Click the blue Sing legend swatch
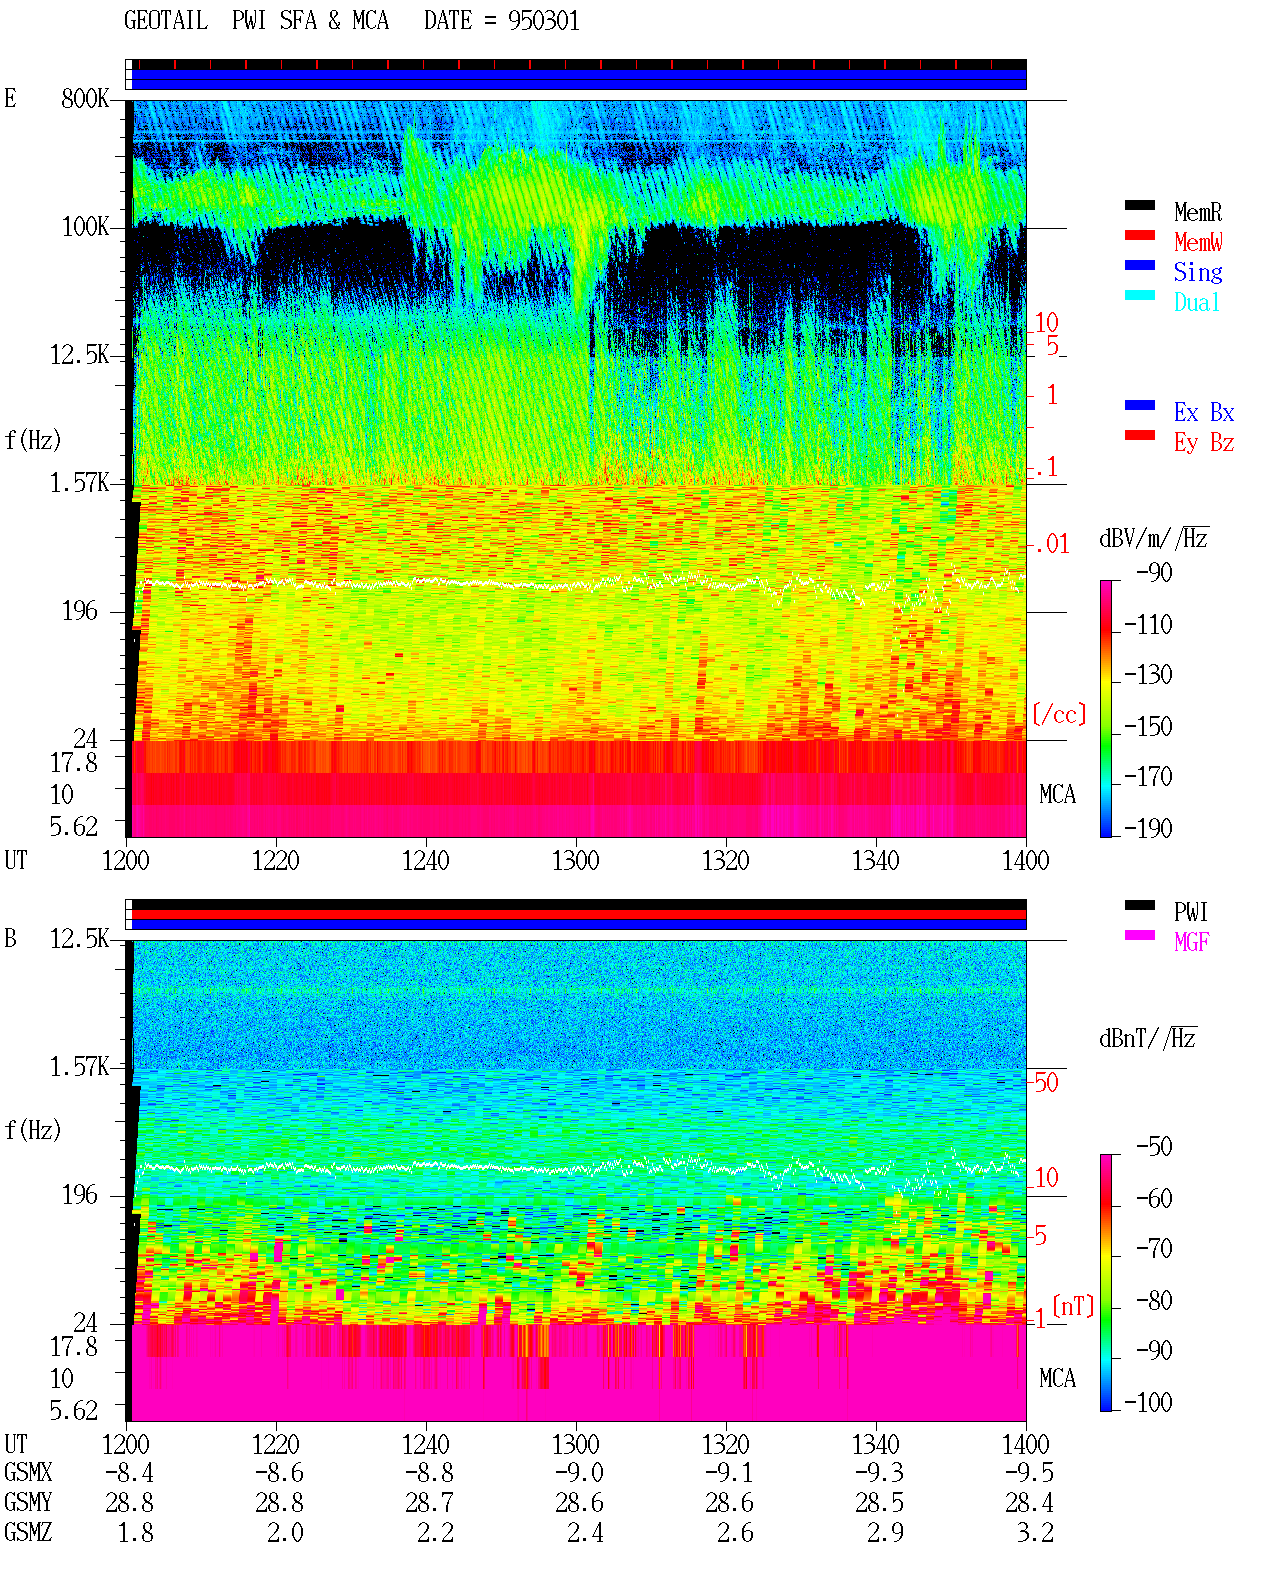The image size is (1280, 1593). click(x=1140, y=266)
